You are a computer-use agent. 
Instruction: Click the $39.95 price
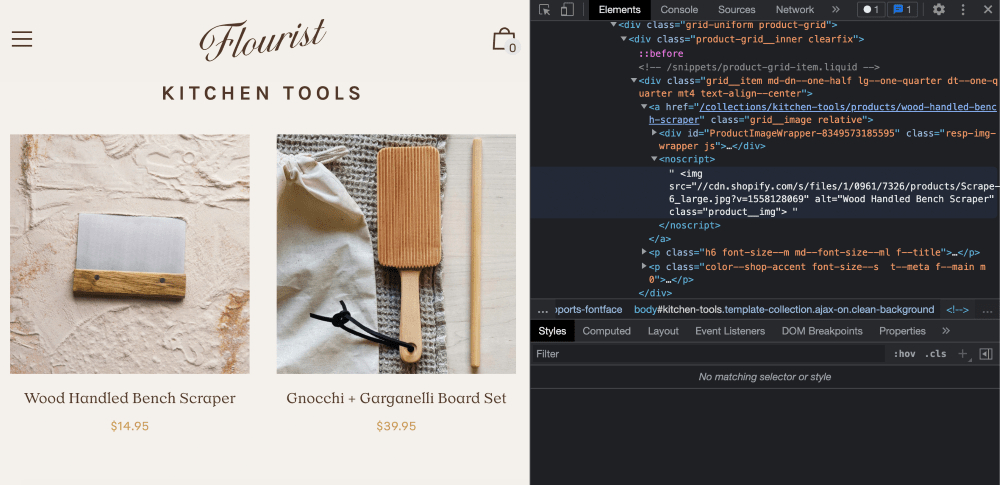tap(396, 426)
